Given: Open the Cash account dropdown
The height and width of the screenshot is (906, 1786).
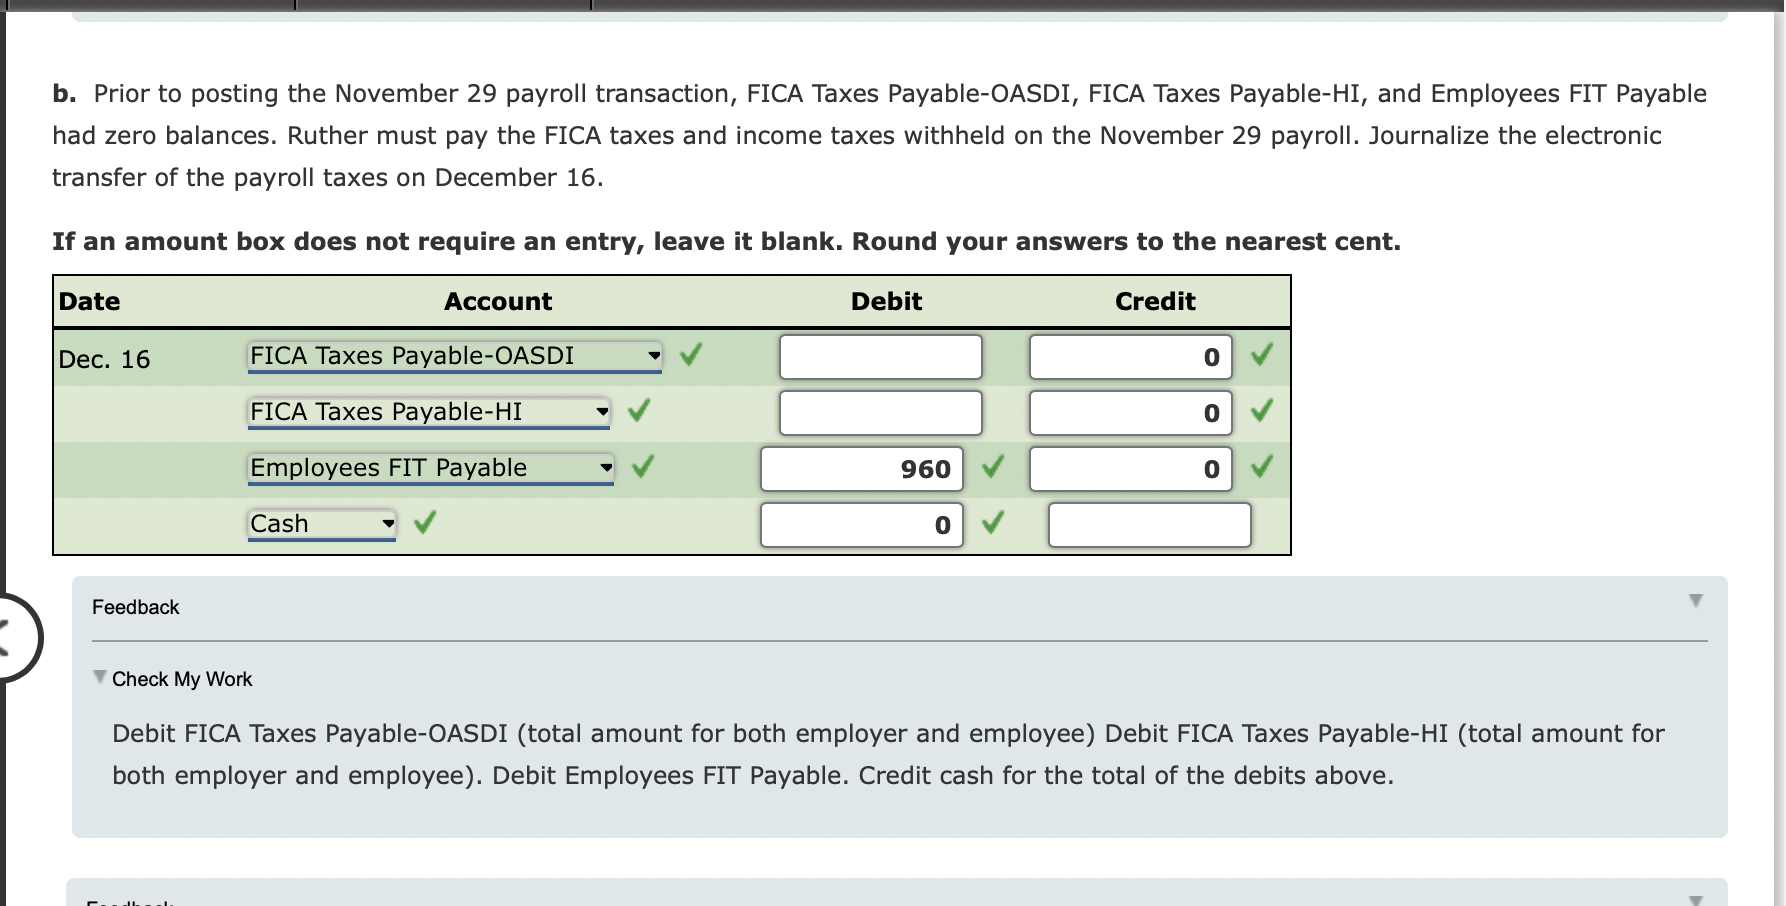Looking at the screenshot, I should point(388,523).
